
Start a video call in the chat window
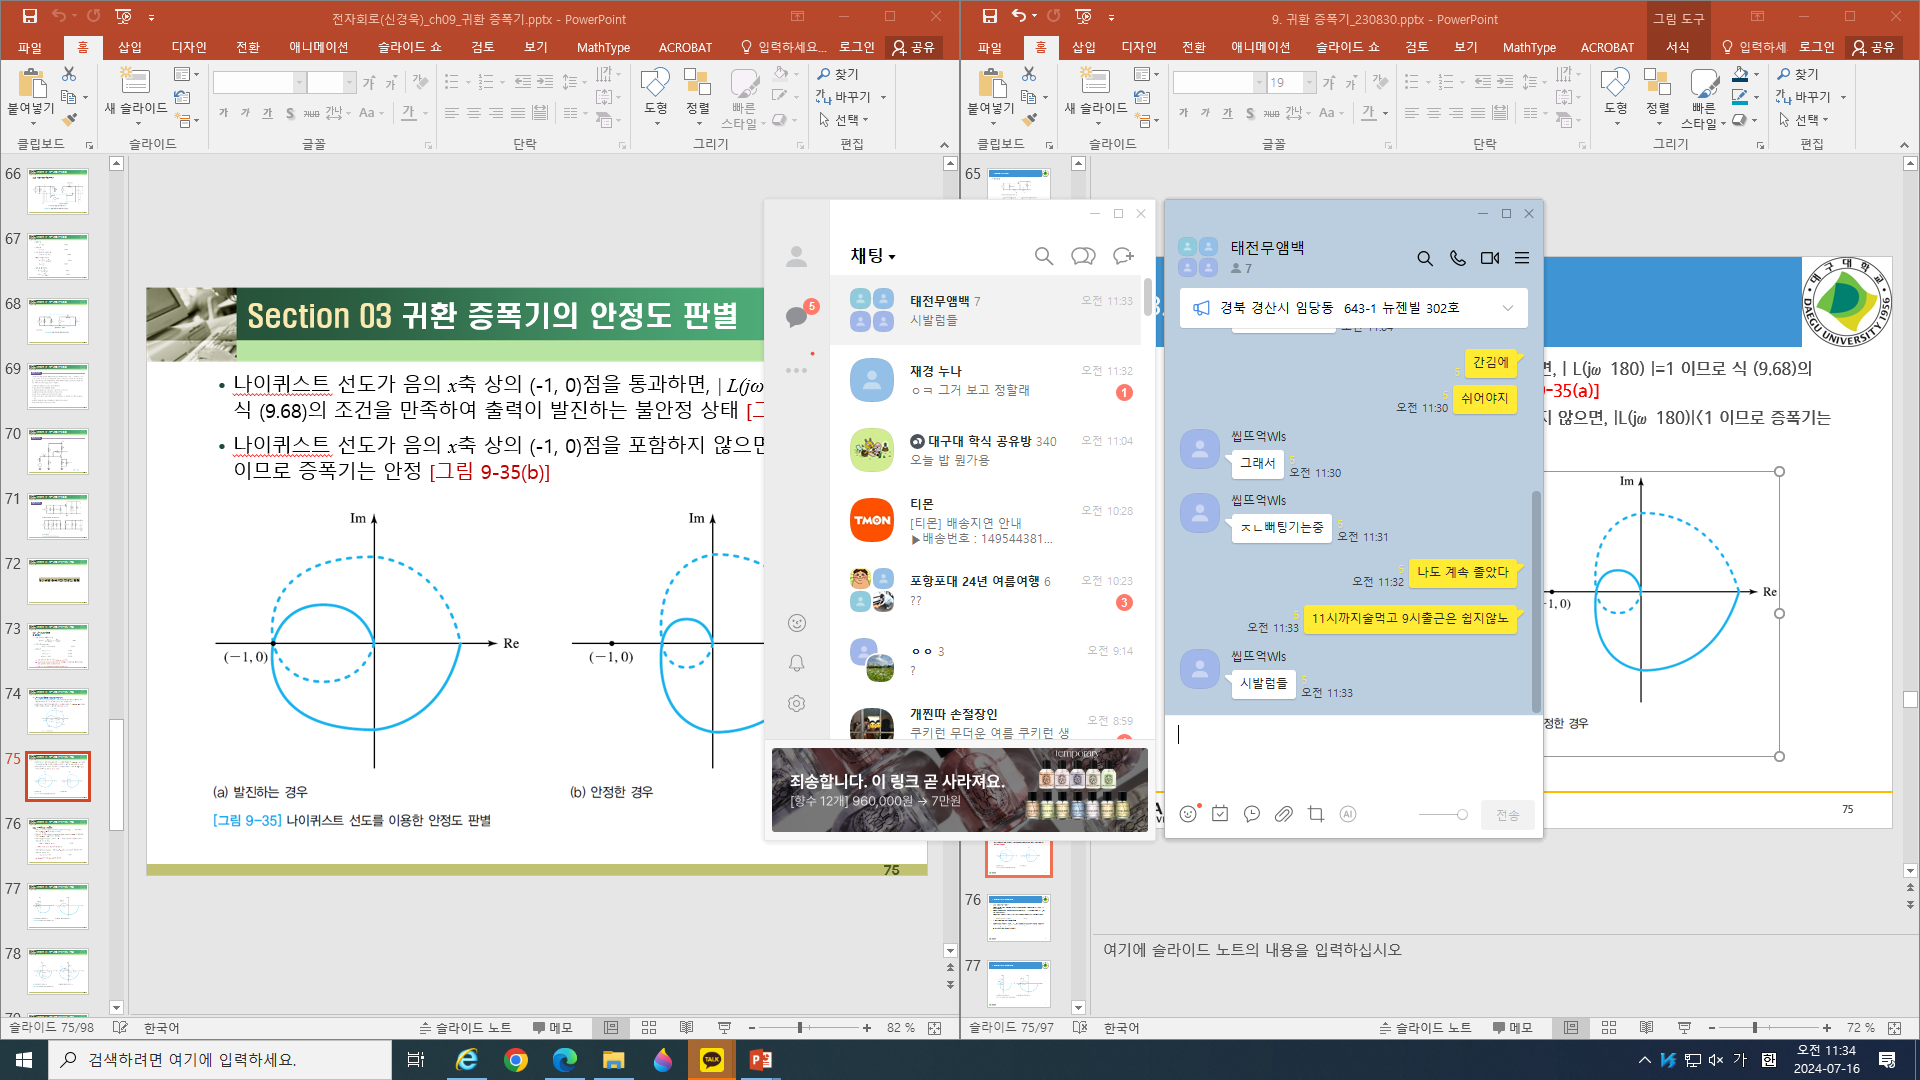(1489, 258)
